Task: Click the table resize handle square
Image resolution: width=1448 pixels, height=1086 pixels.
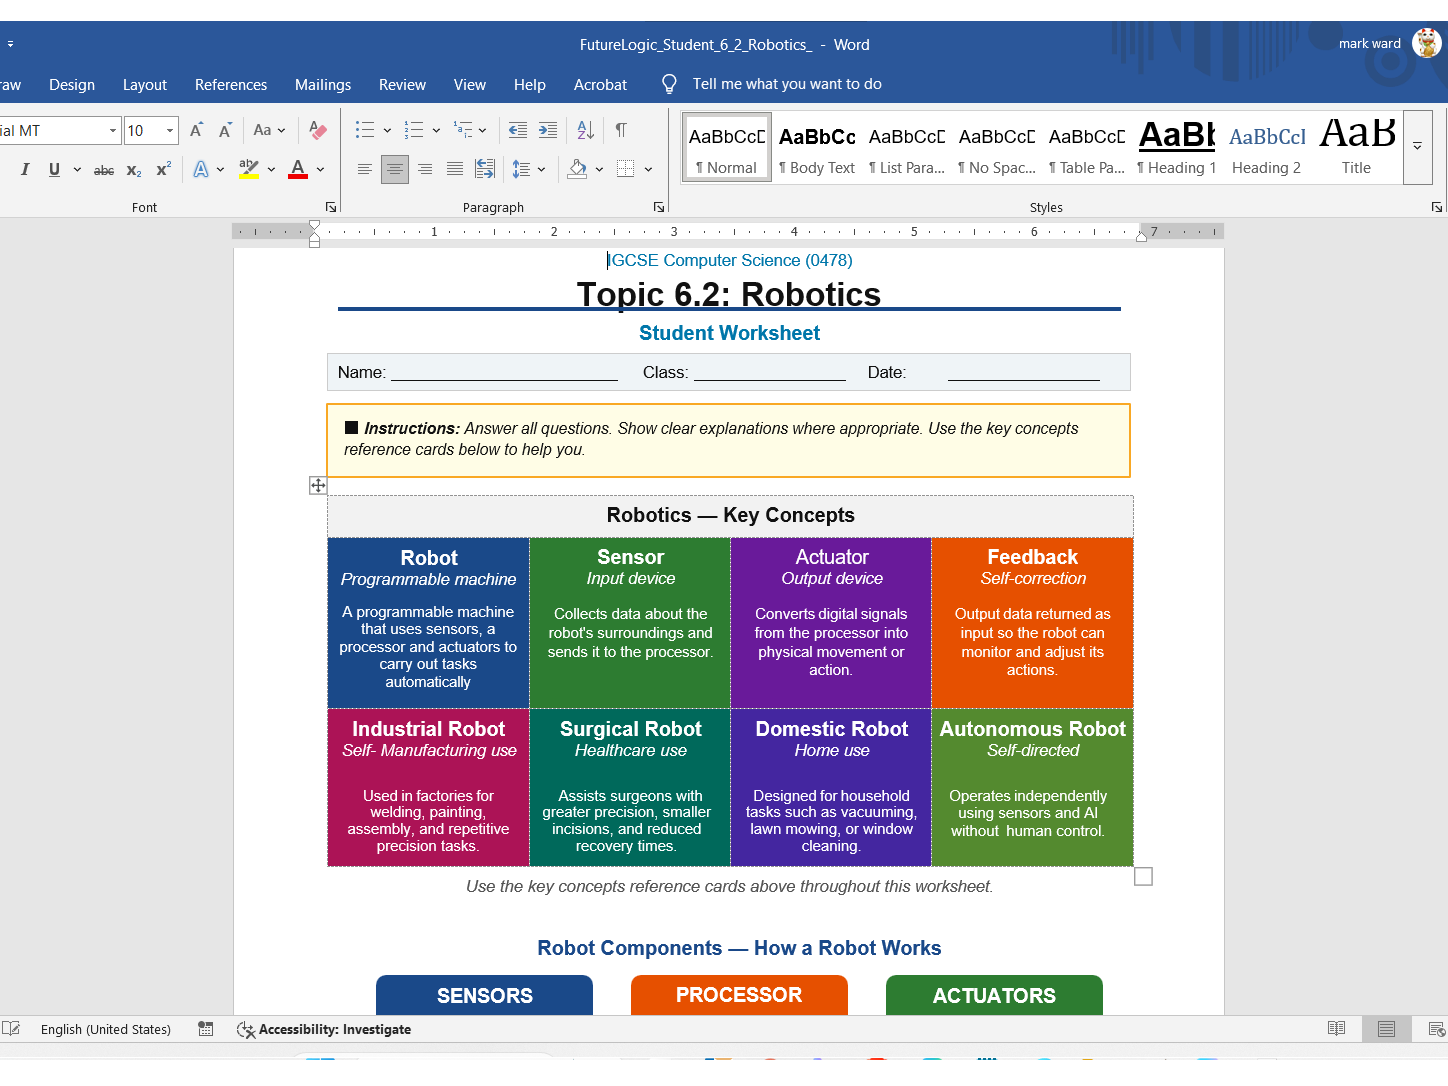Action: (x=1144, y=876)
